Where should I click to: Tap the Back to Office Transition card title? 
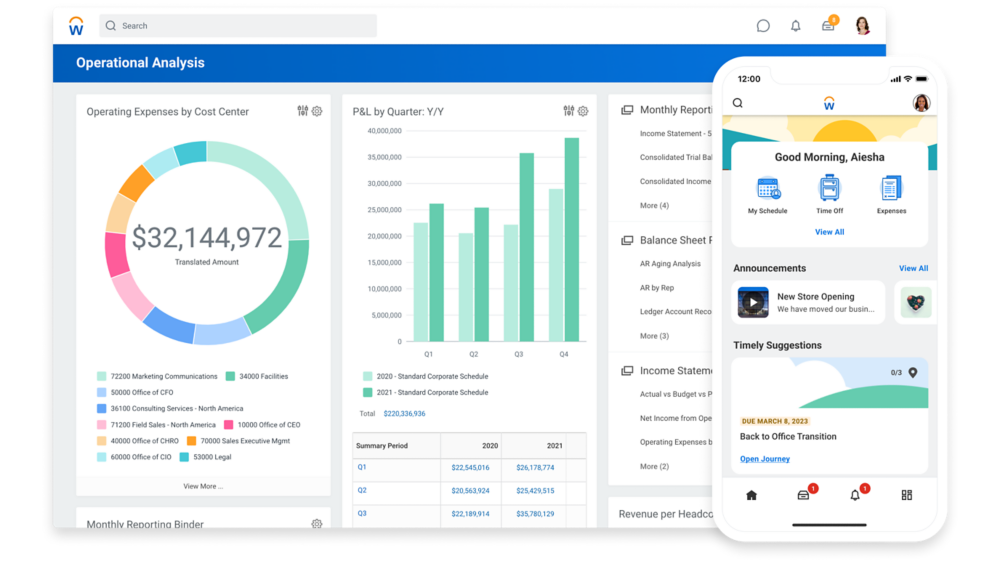pos(788,437)
